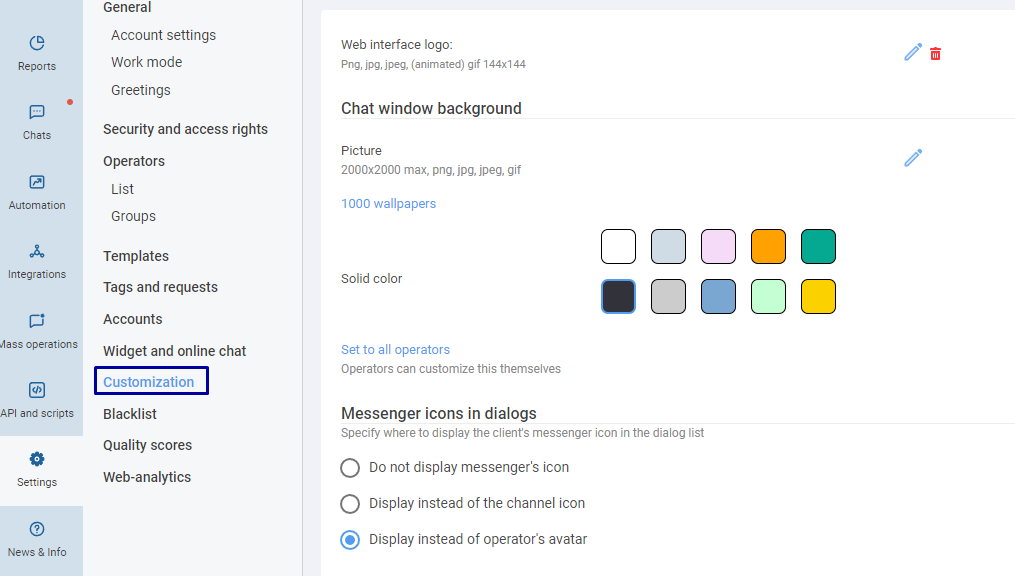This screenshot has width=1015, height=576.
Task: Open Mass operations in sidebar
Action: point(37,331)
